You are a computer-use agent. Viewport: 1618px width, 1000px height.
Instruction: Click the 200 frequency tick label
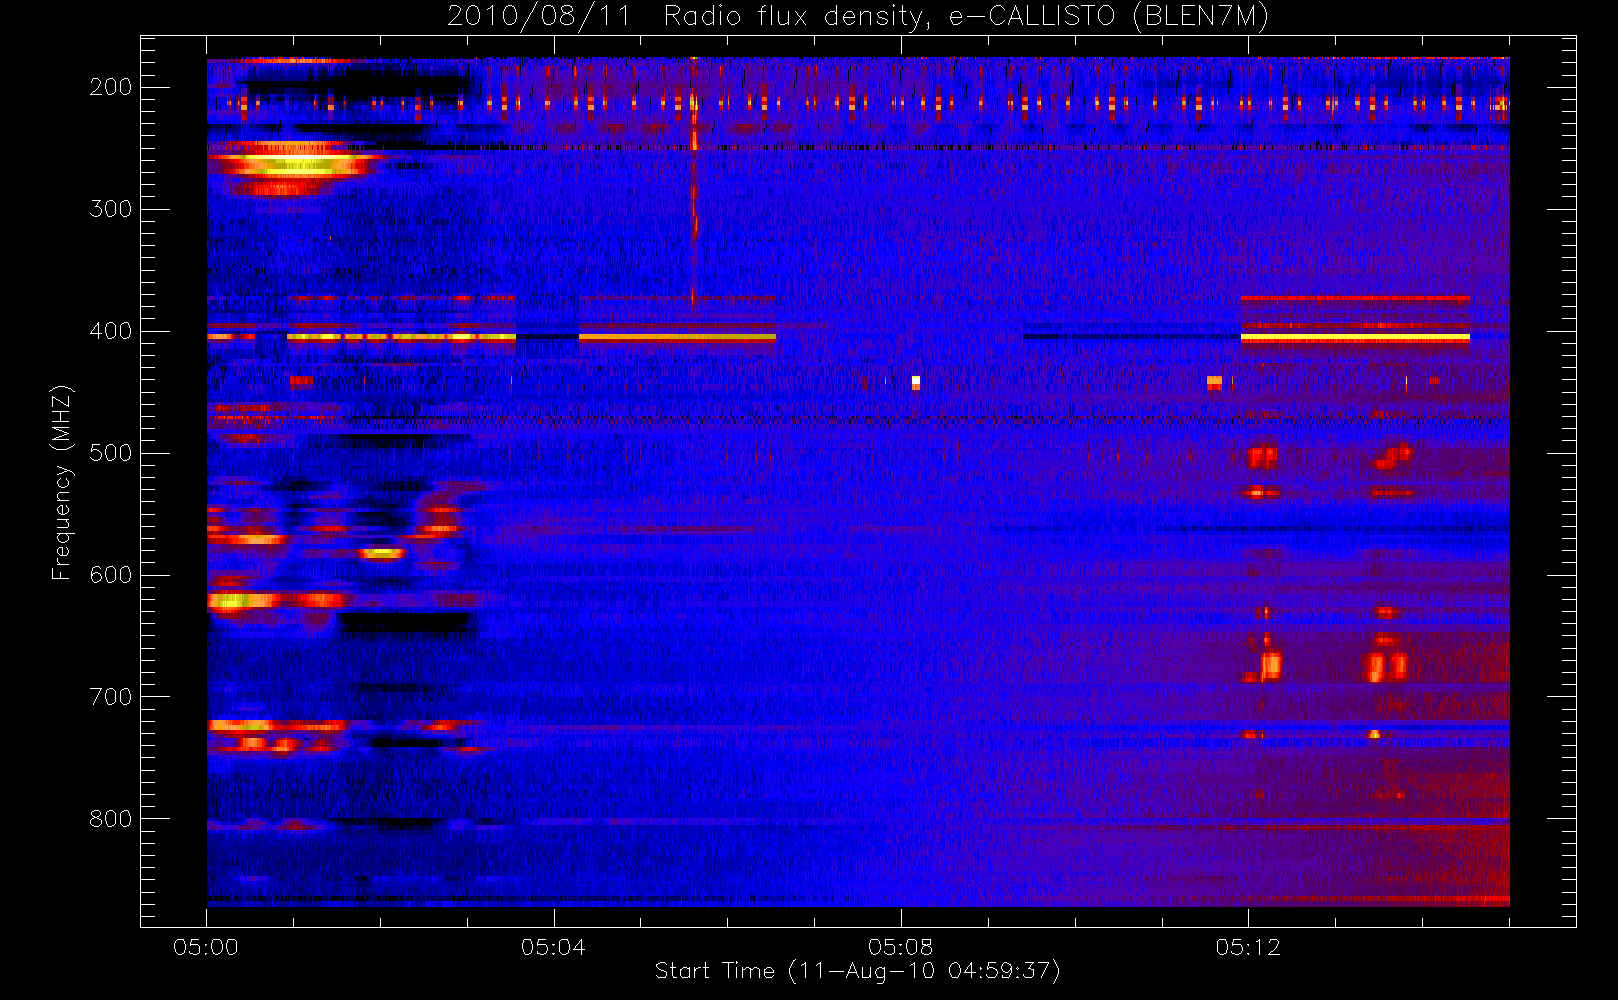click(111, 87)
